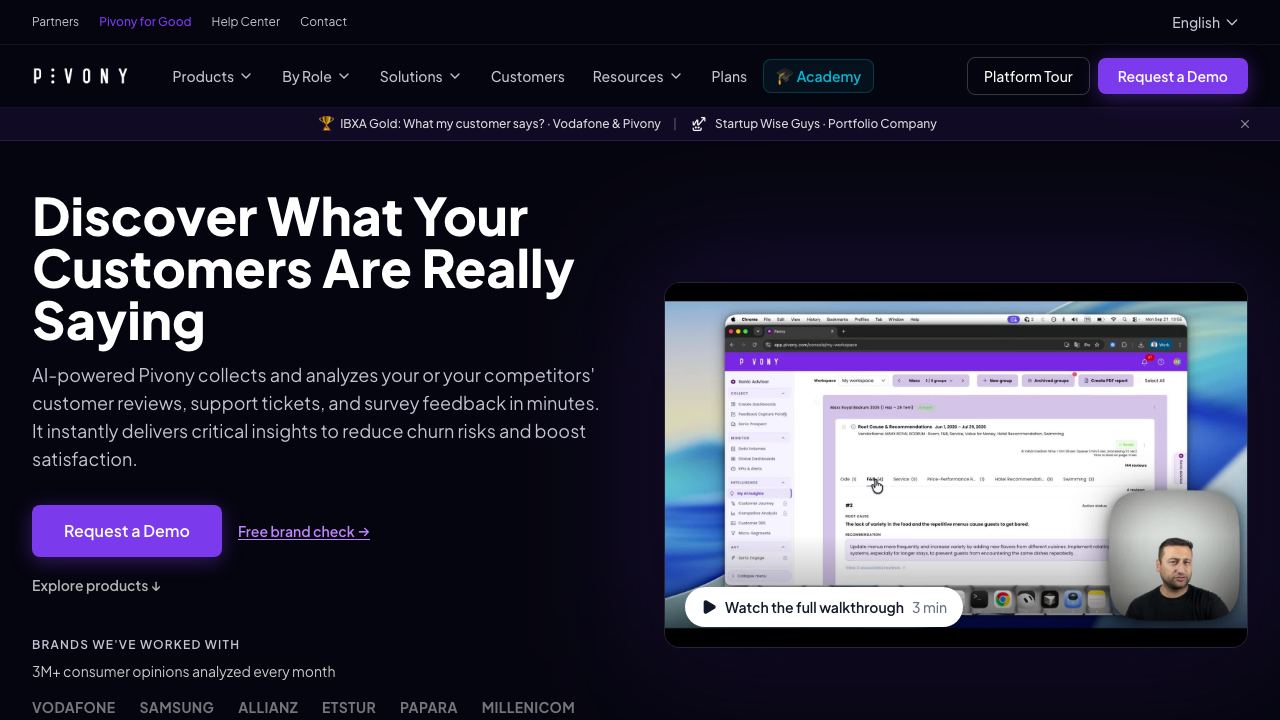This screenshot has width=1280, height=720.
Task: Open the English language dropdown
Action: pos(1205,22)
